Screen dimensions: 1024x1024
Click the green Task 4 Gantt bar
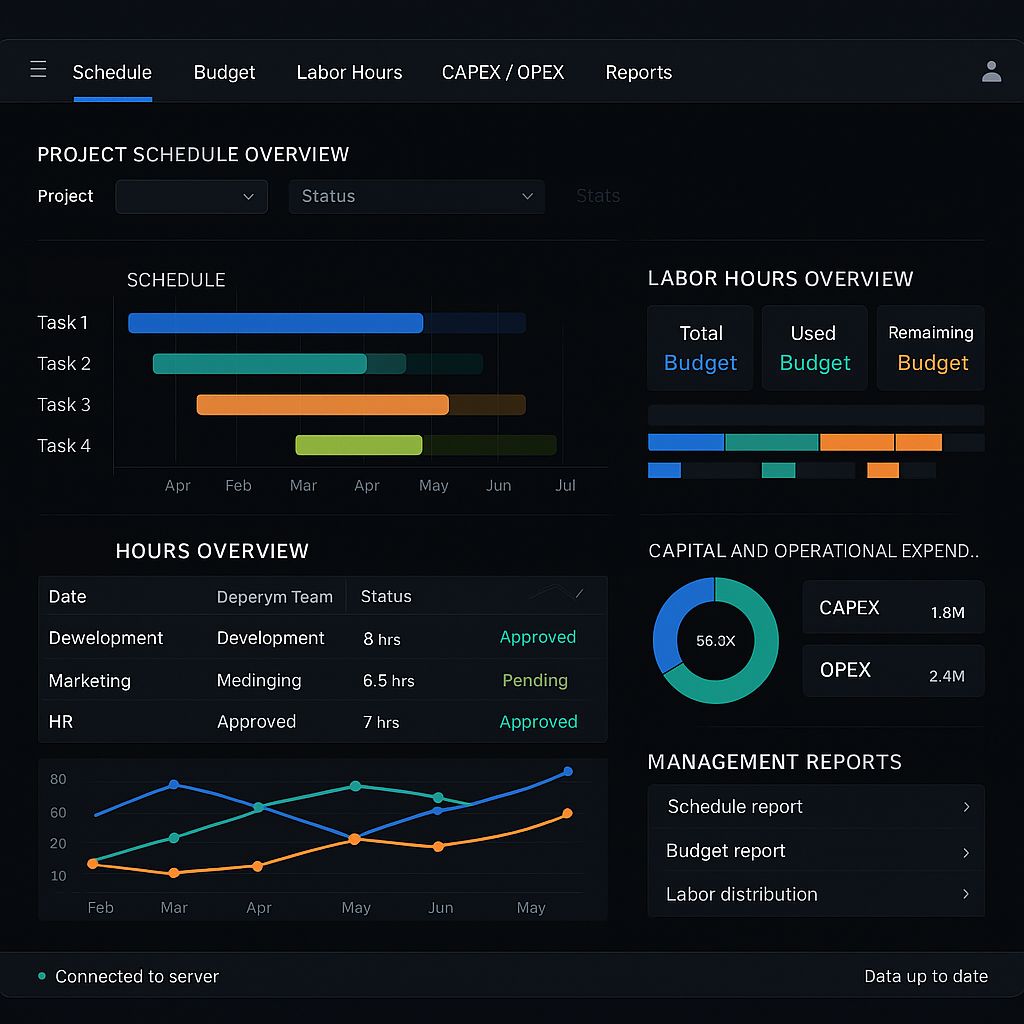359,445
